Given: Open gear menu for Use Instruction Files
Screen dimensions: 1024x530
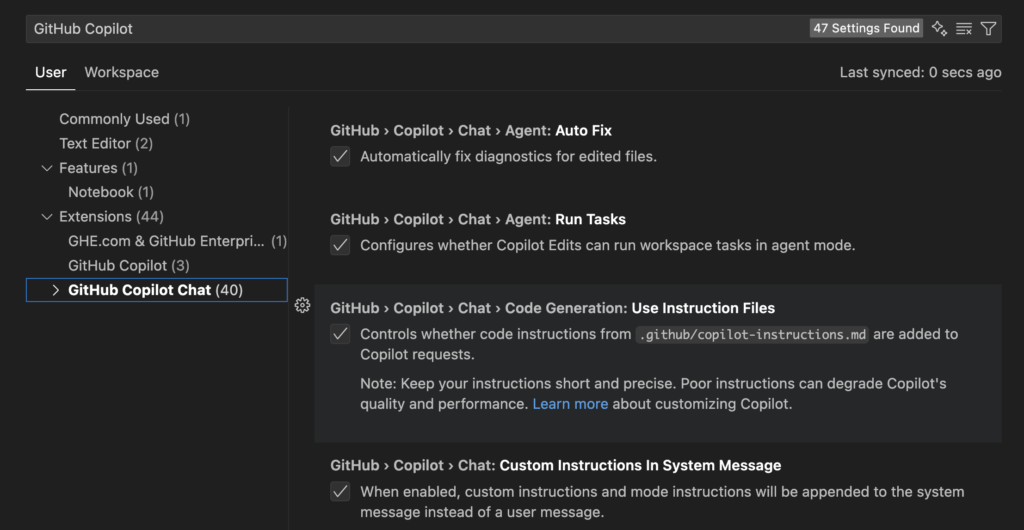Looking at the screenshot, I should click(x=302, y=305).
